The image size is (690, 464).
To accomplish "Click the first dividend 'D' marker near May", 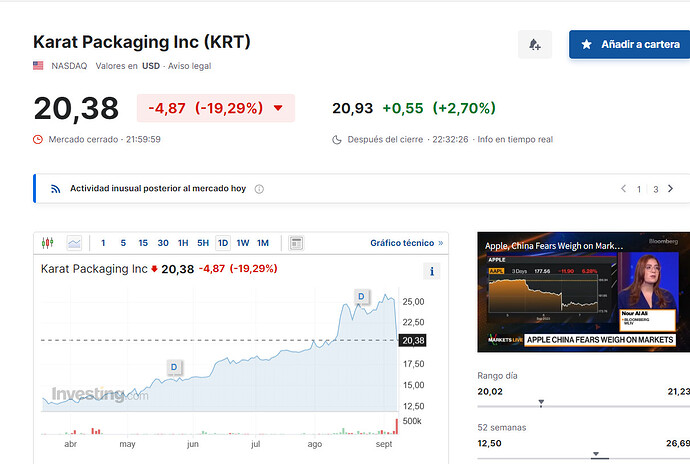I will (174, 367).
